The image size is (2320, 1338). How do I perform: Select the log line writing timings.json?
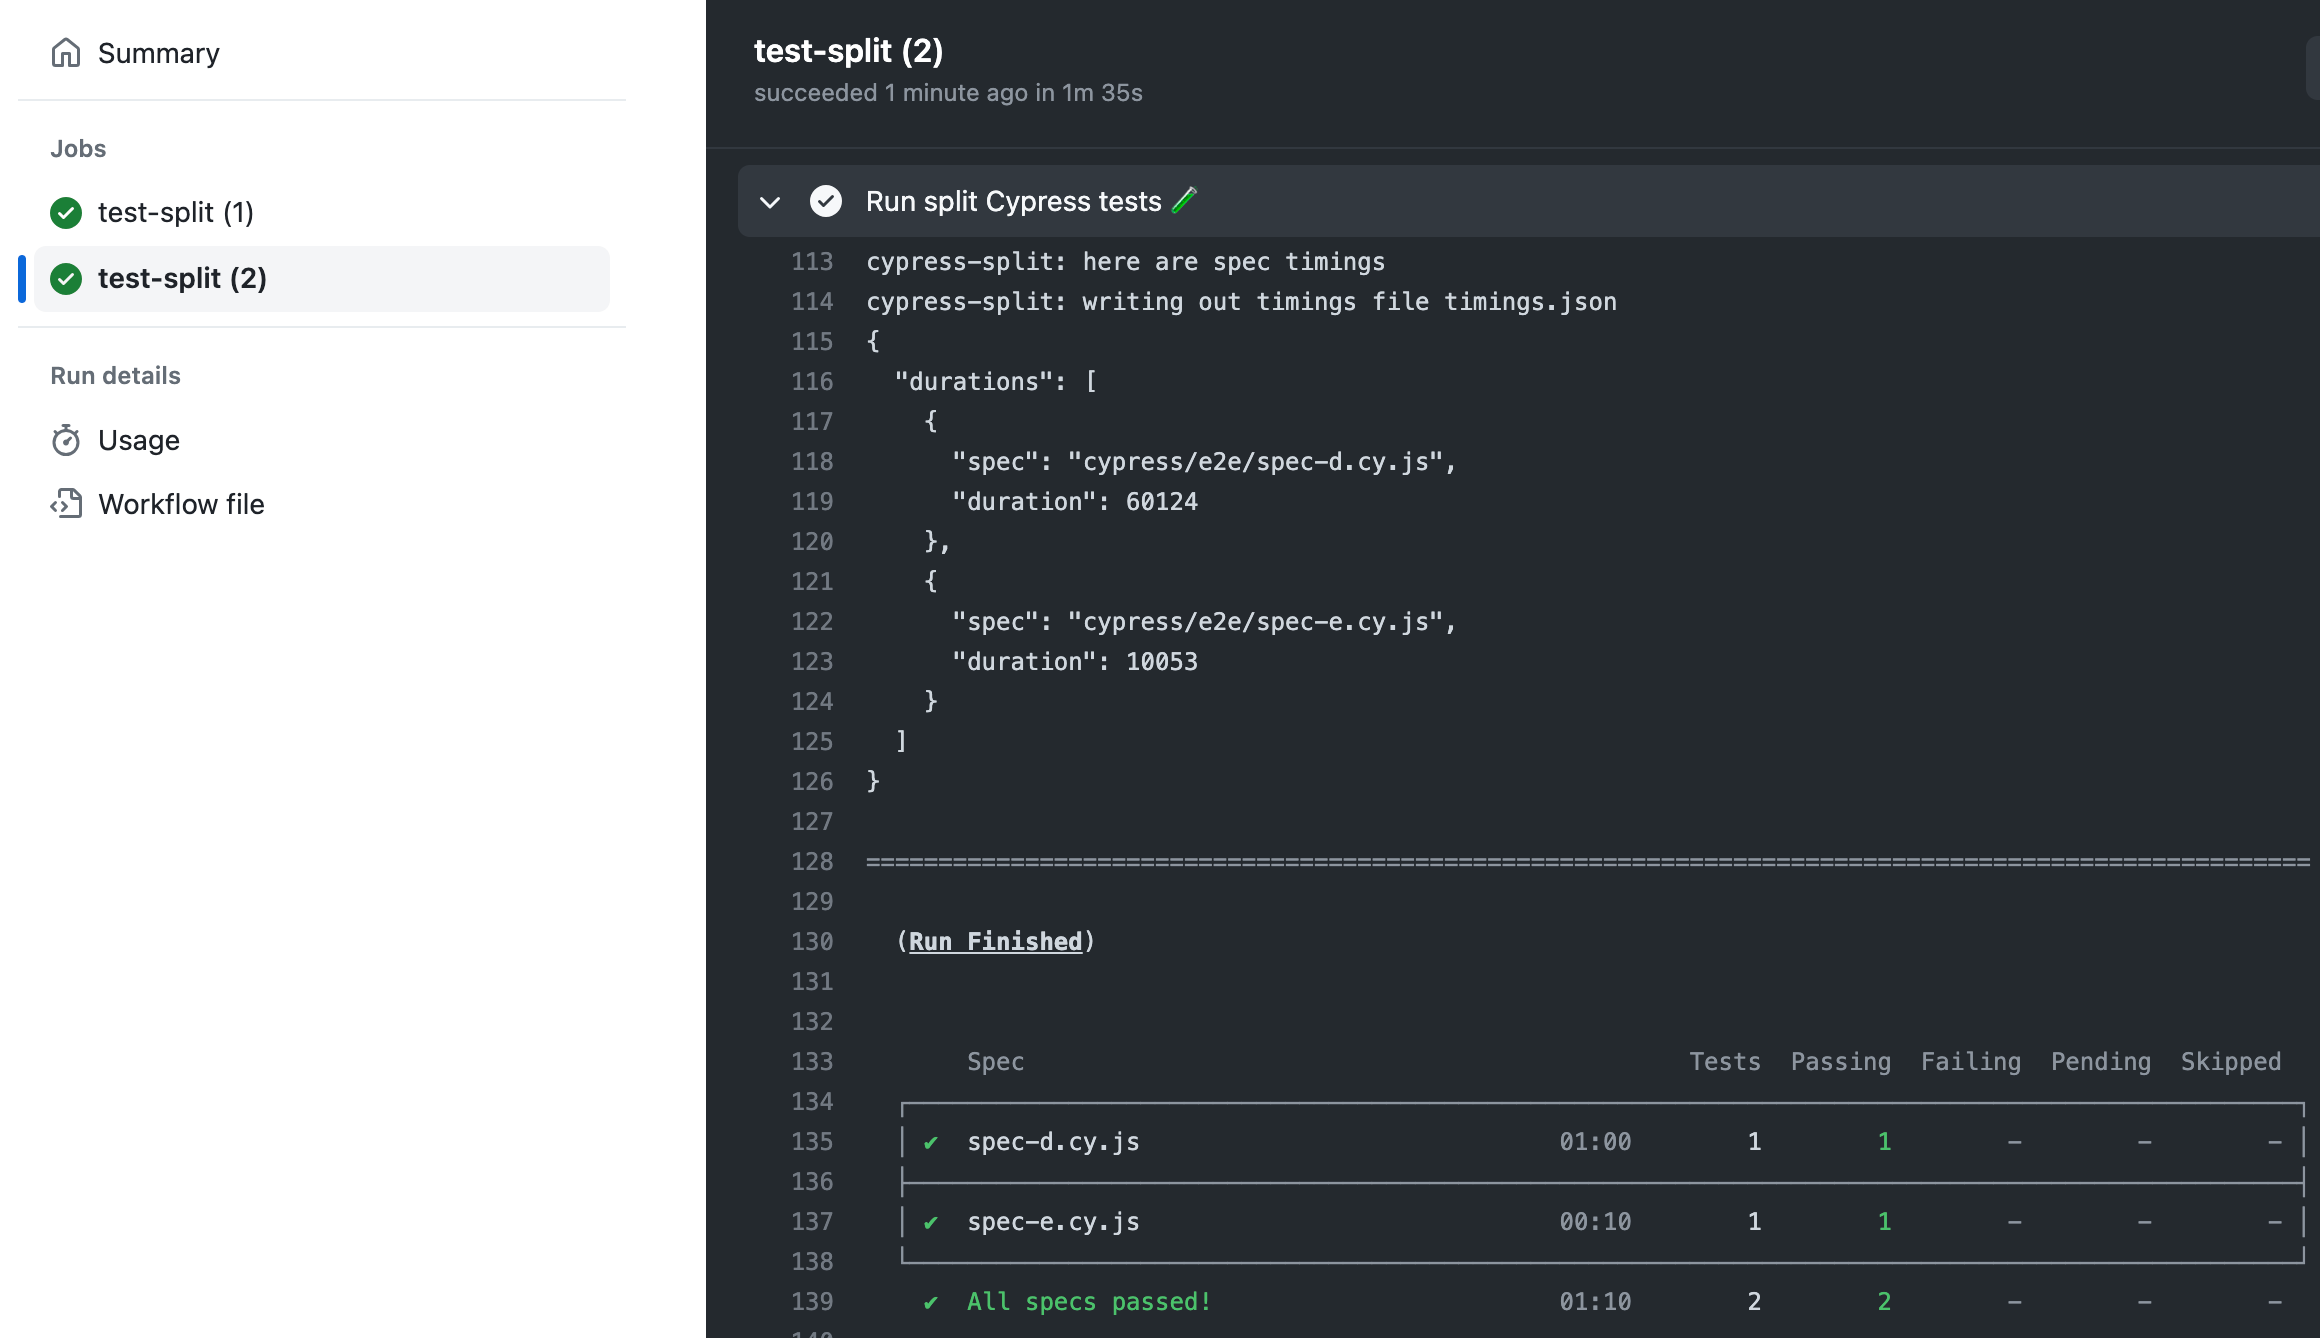(1240, 301)
